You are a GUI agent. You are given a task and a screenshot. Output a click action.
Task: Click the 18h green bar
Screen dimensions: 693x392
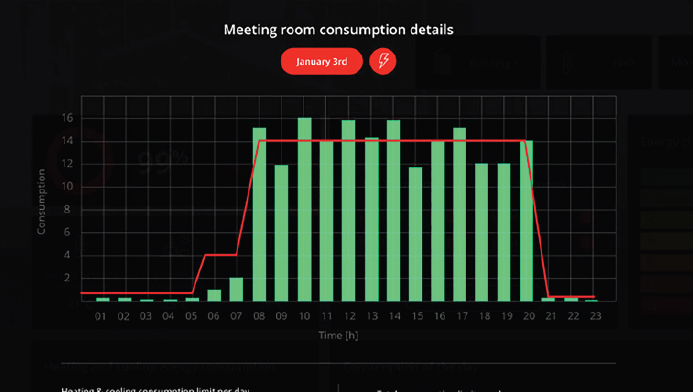[482, 232]
